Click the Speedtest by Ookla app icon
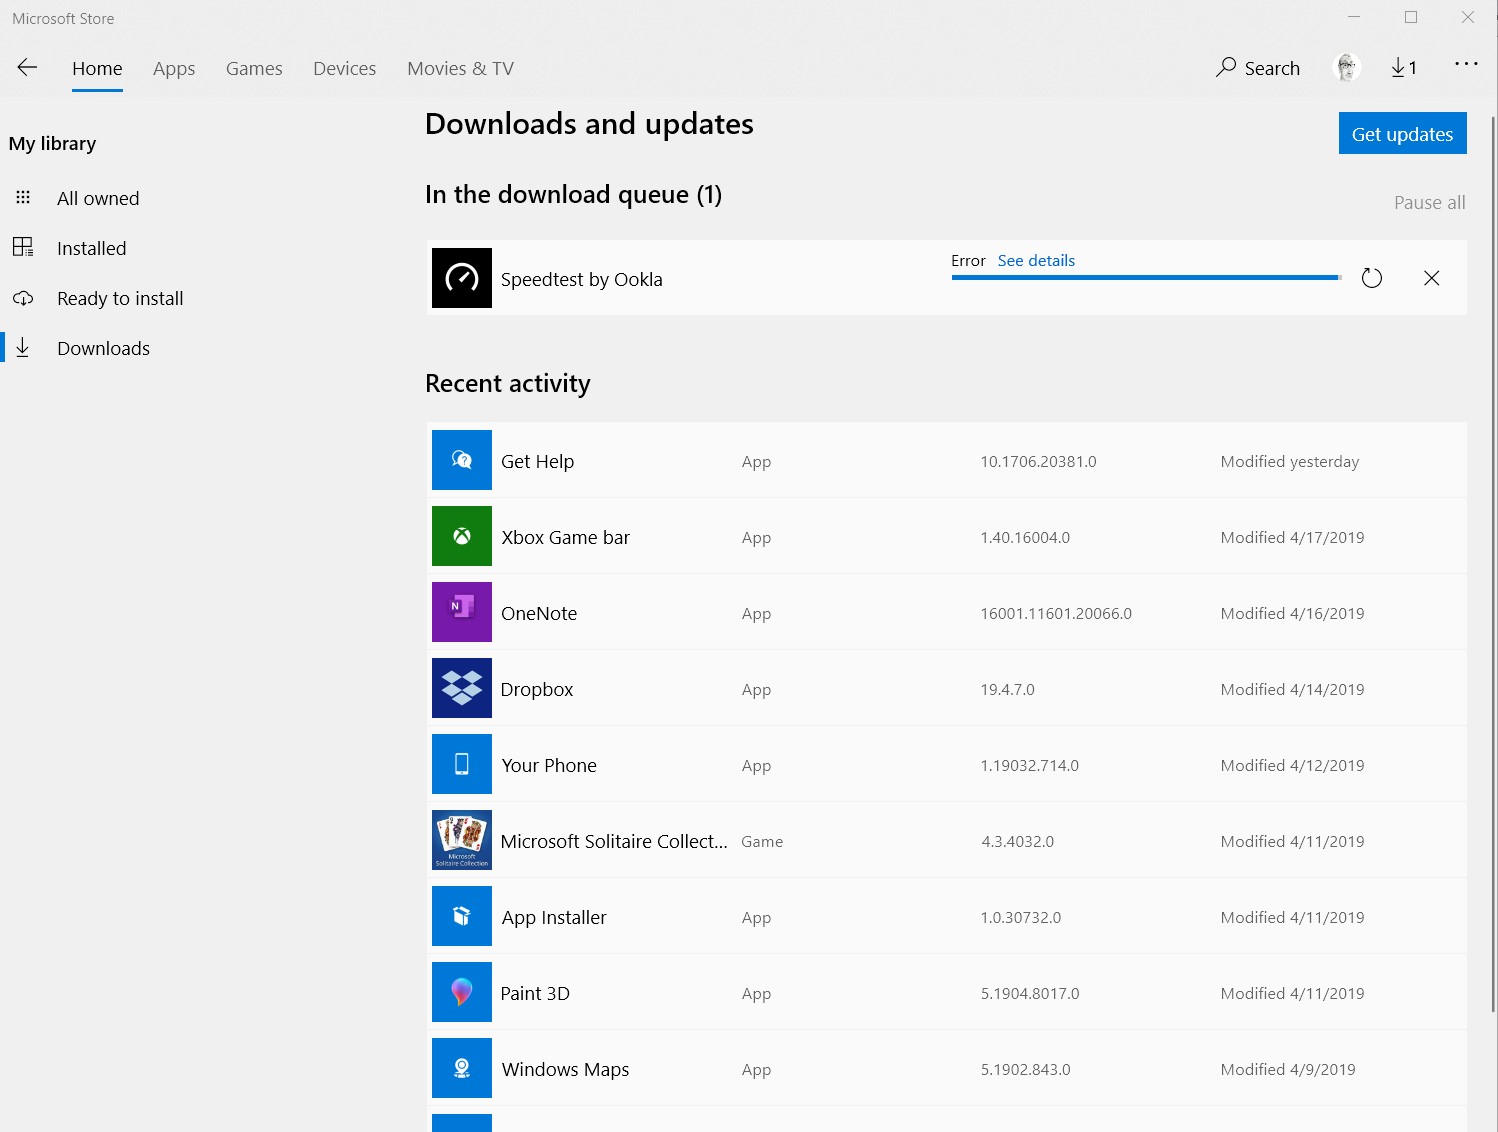 (462, 278)
